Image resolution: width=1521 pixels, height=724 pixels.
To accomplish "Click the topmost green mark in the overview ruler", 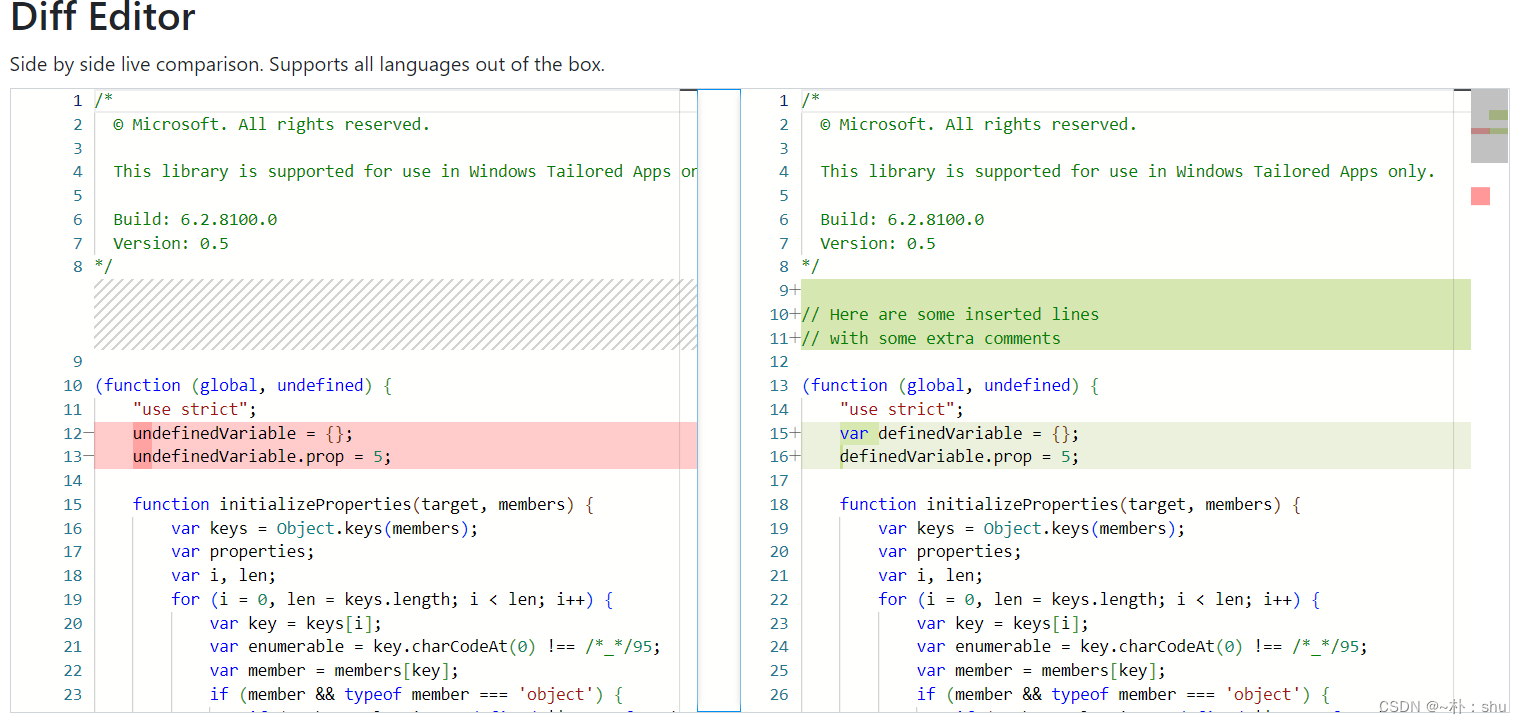I will (x=1498, y=115).
